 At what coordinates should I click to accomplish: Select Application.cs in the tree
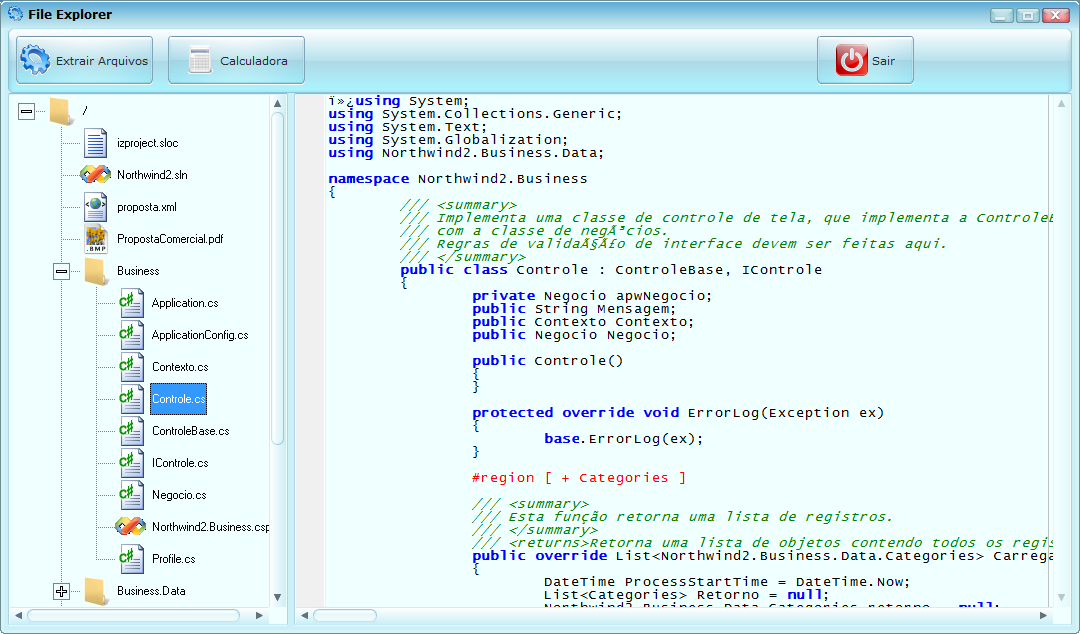(185, 303)
